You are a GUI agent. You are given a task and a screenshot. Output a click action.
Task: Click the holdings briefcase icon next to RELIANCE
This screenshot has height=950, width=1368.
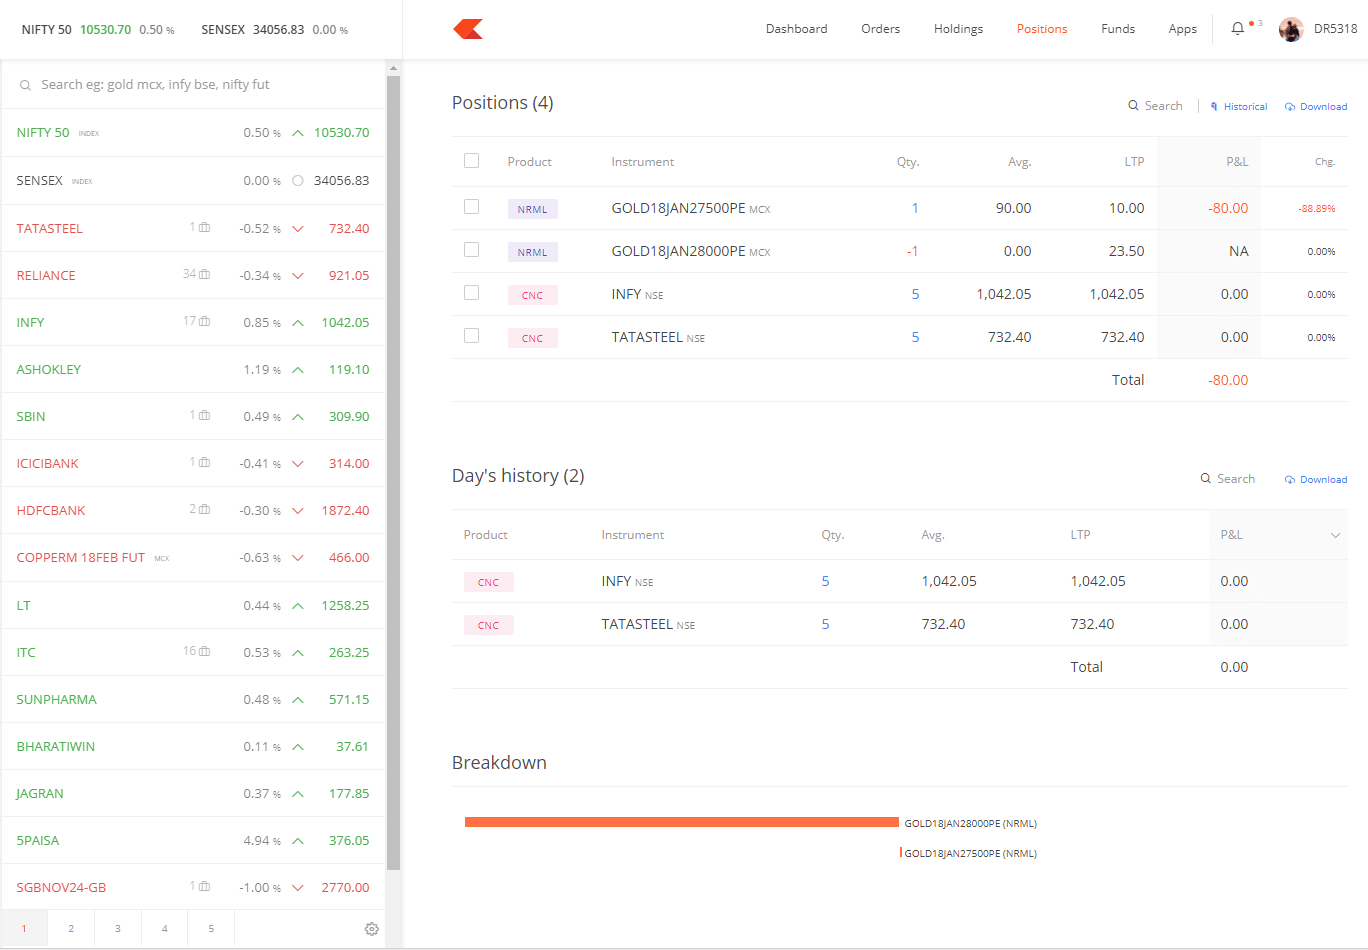[x=205, y=274]
